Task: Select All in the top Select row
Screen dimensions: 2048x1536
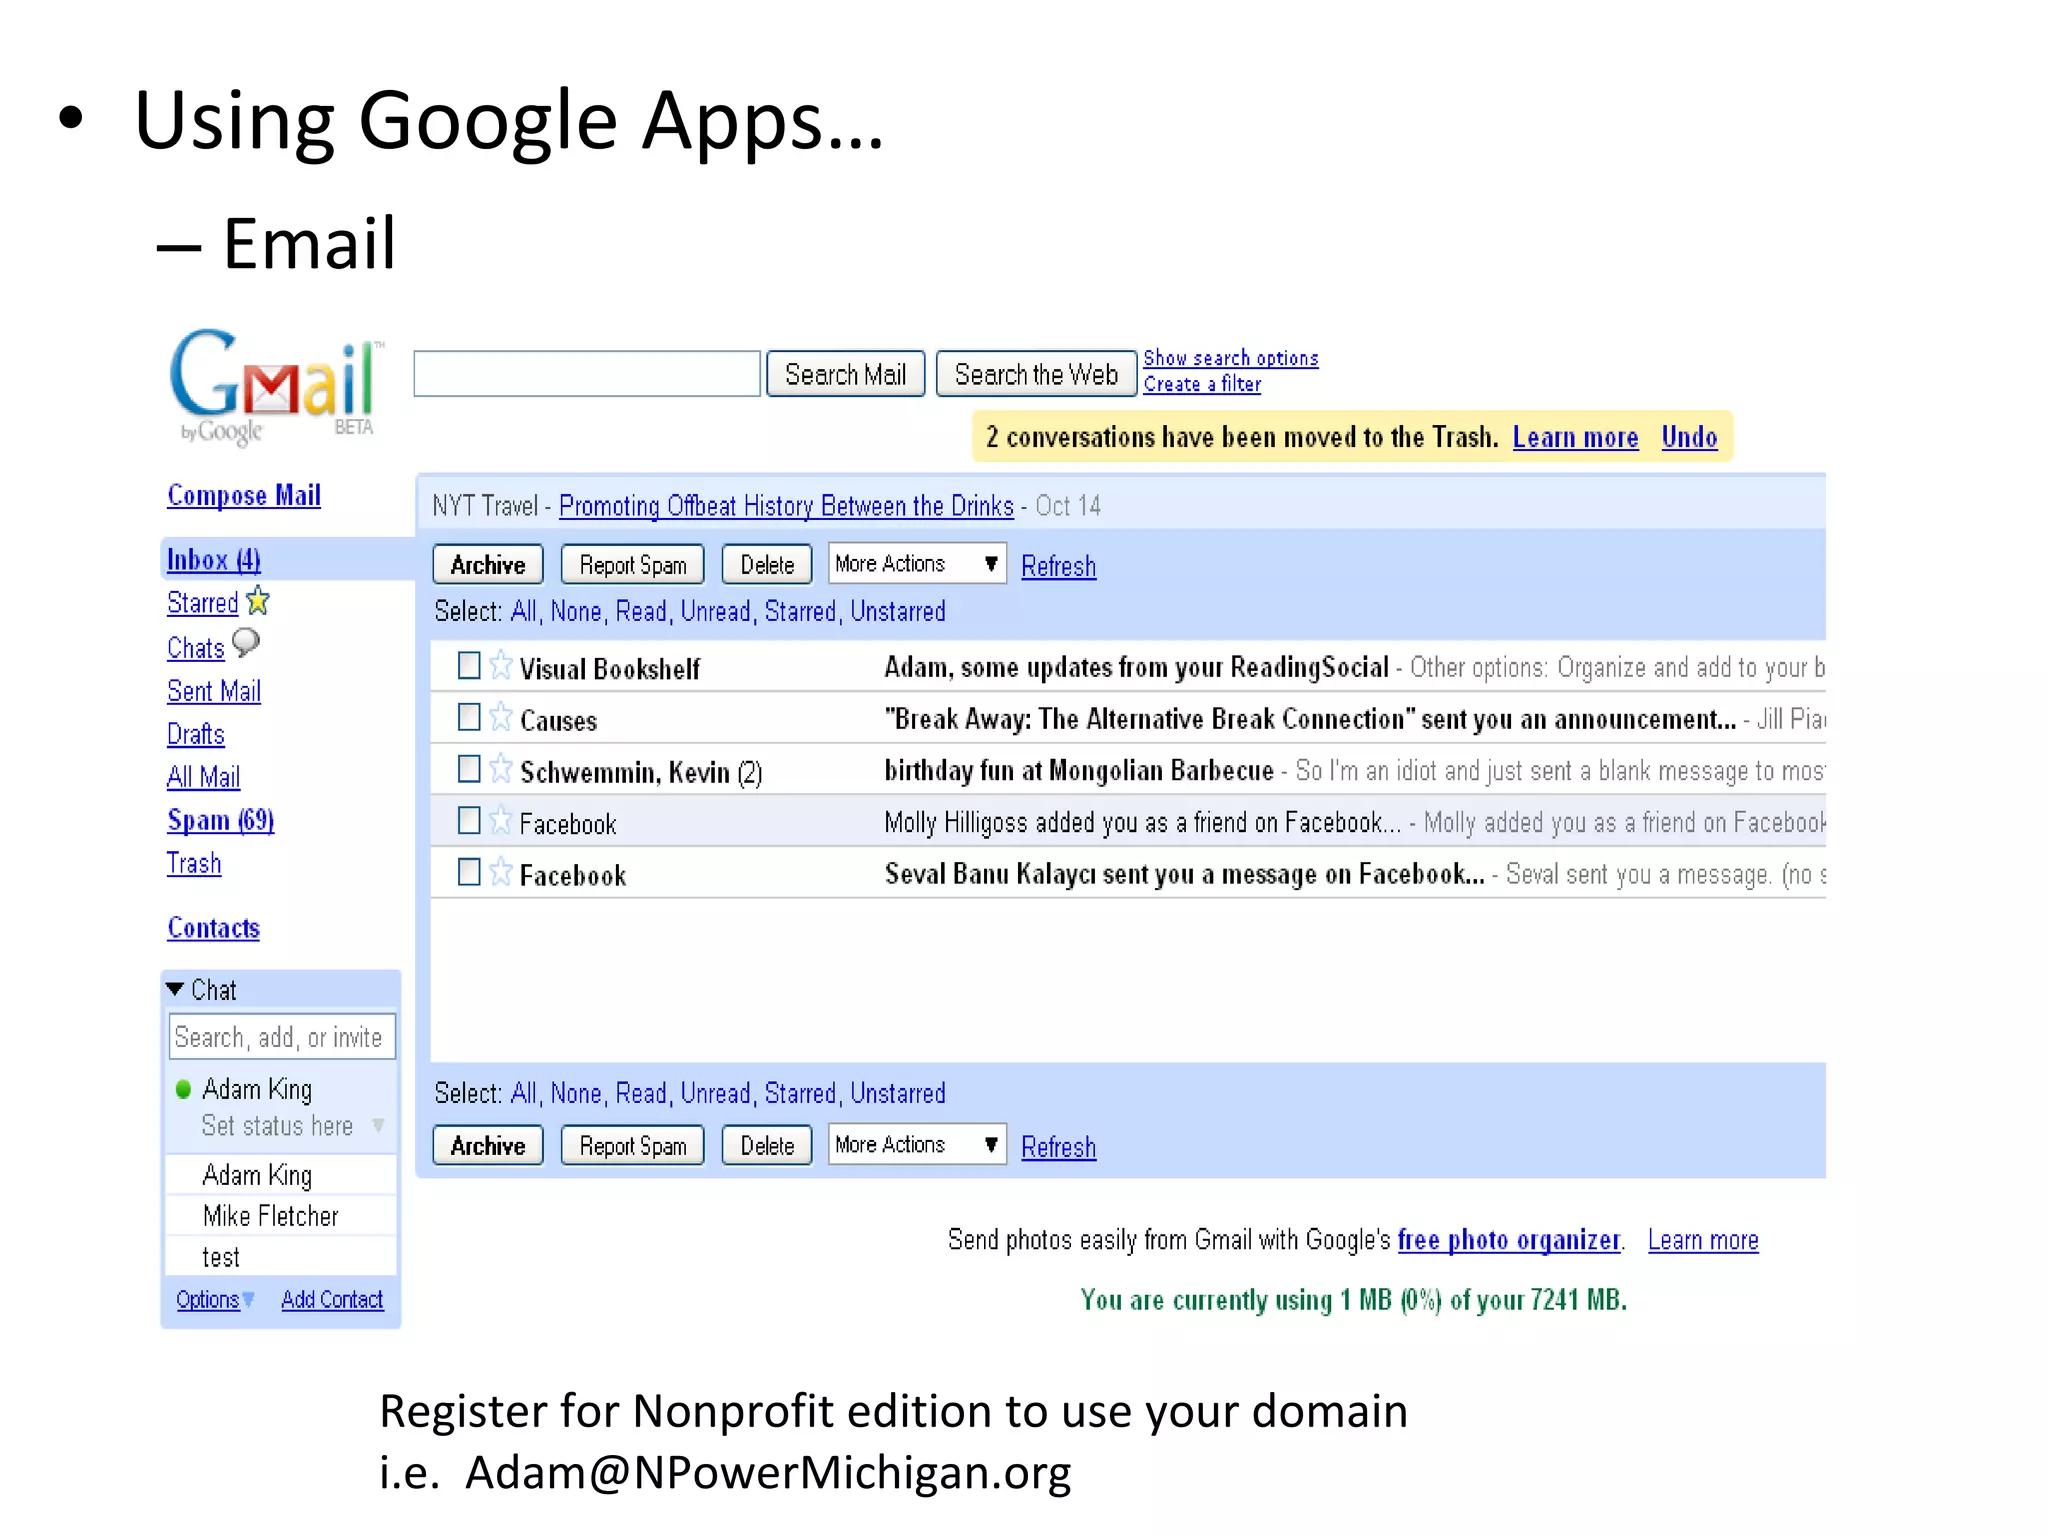Action: (524, 611)
